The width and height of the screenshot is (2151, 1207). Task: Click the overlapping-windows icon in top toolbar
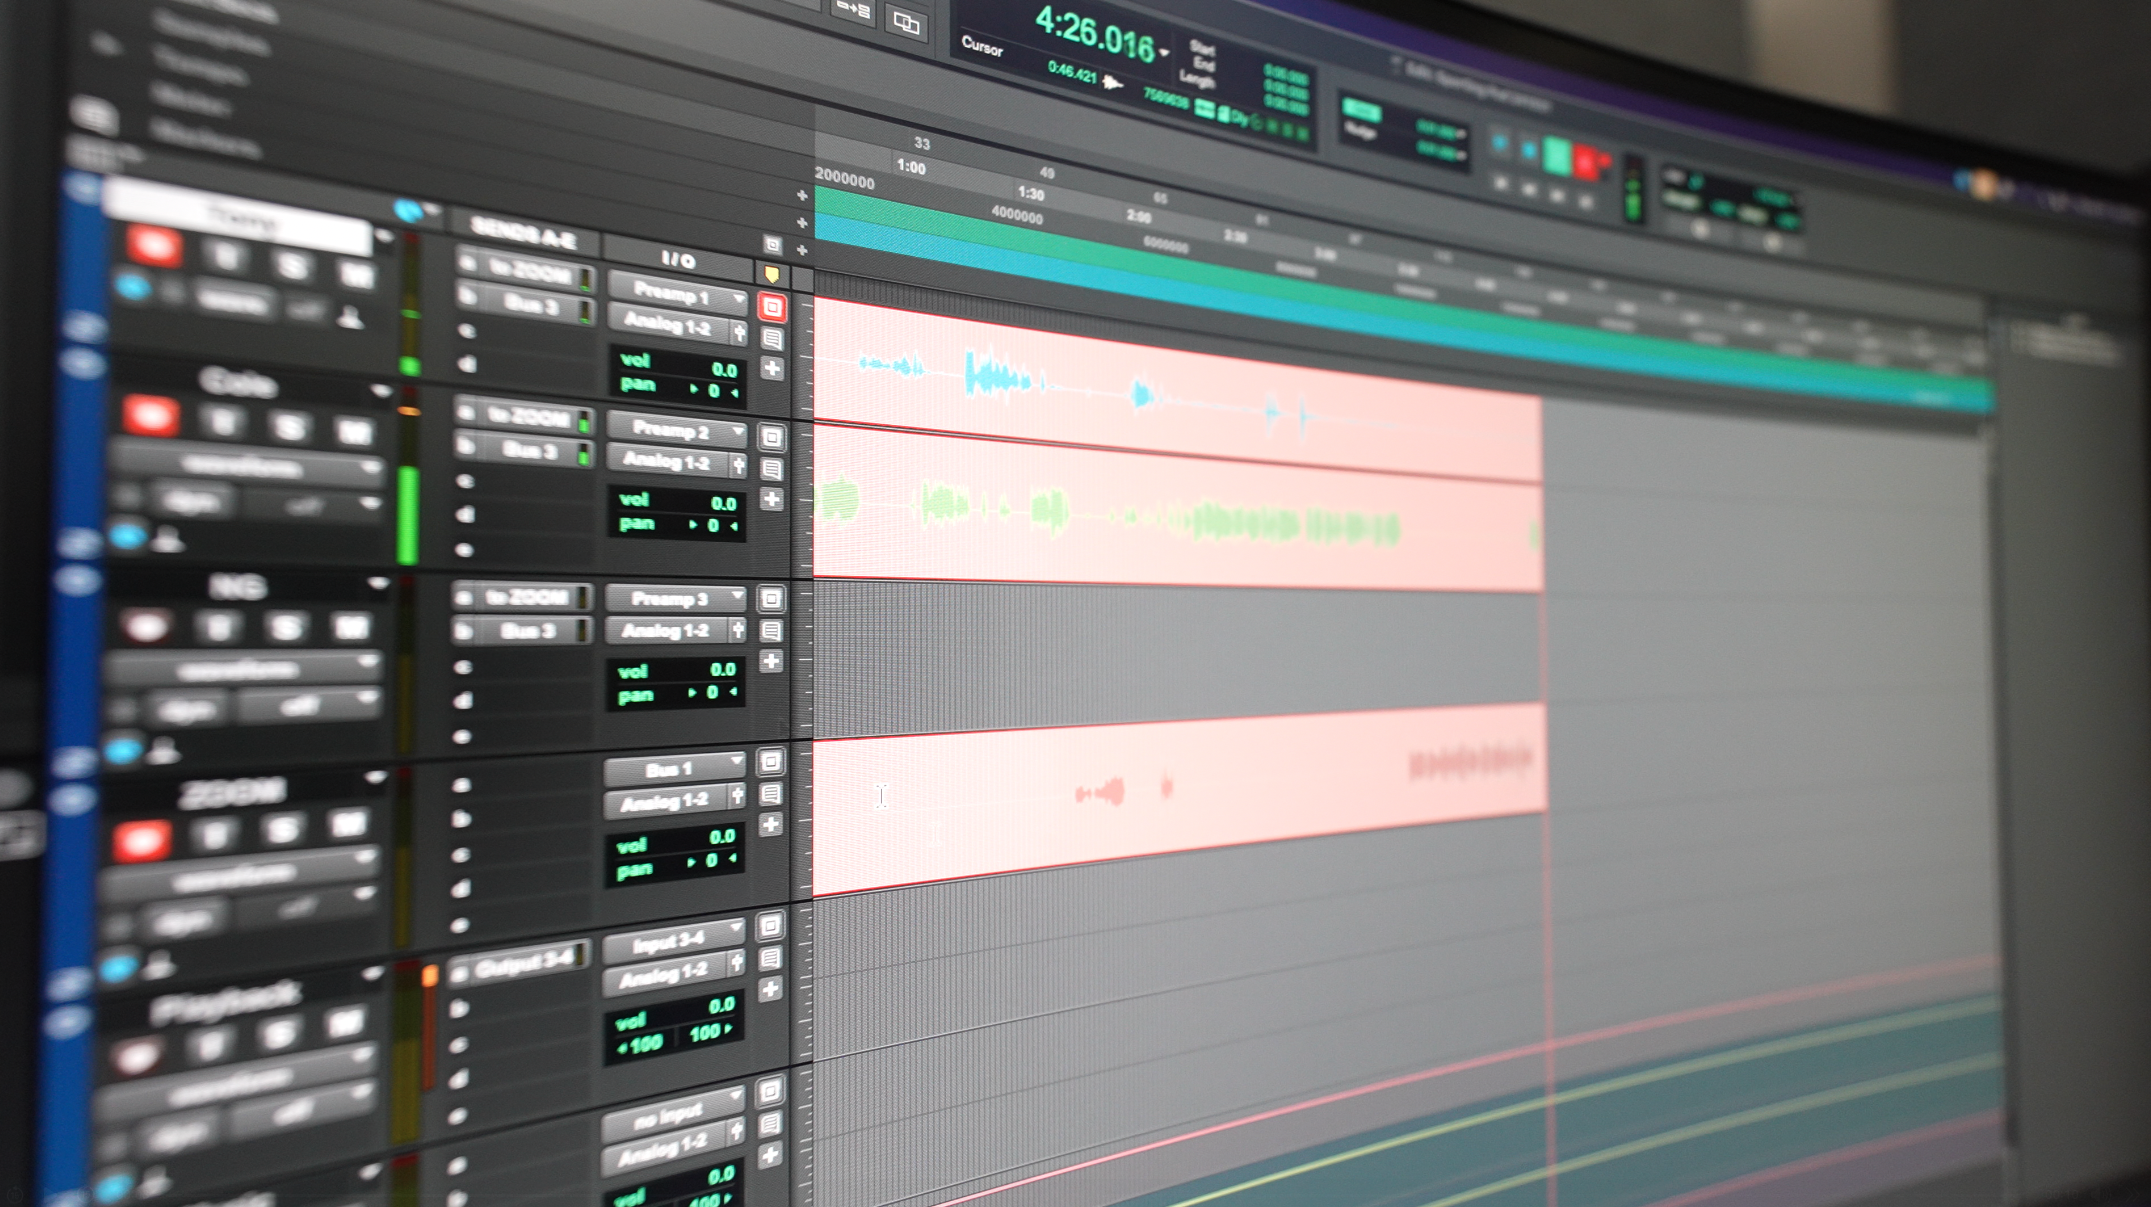click(906, 23)
